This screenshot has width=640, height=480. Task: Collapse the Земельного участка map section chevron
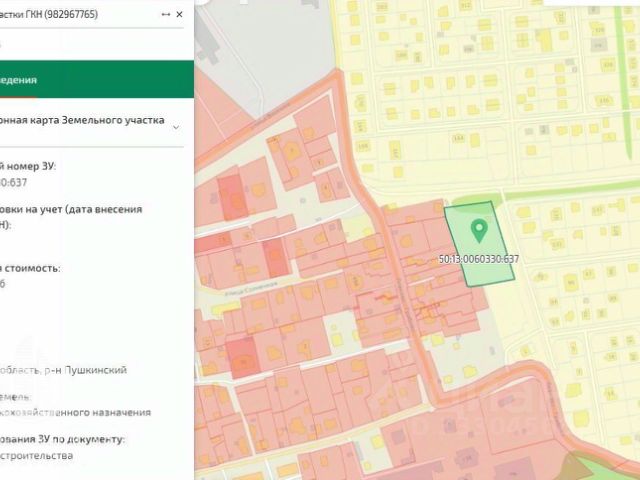(176, 127)
